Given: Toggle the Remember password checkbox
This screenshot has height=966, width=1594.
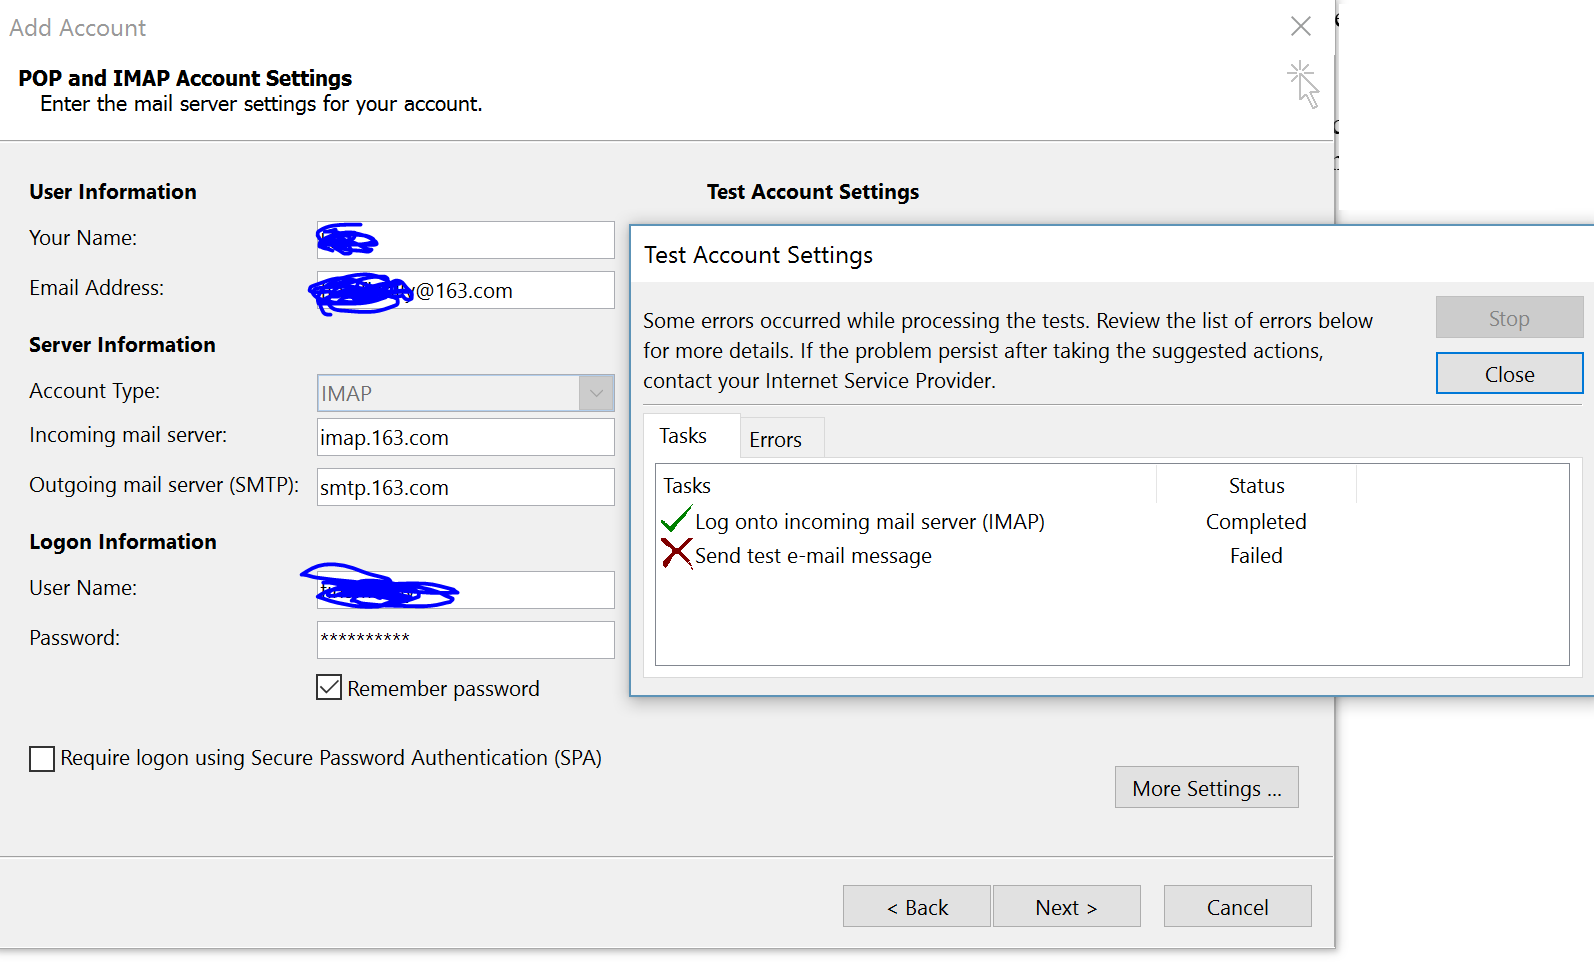Looking at the screenshot, I should [x=329, y=688].
